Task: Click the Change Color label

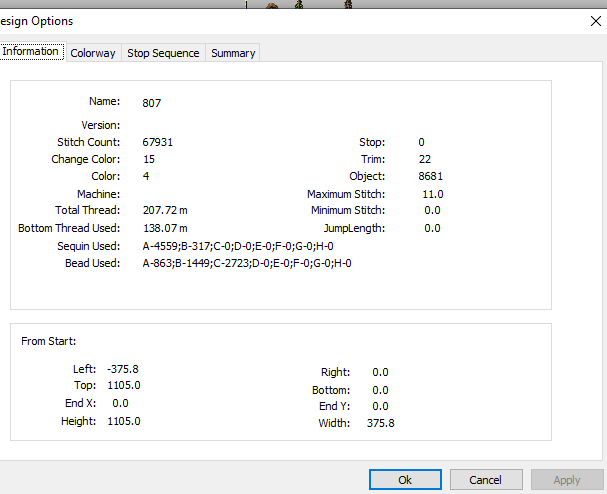Action: tap(86, 159)
